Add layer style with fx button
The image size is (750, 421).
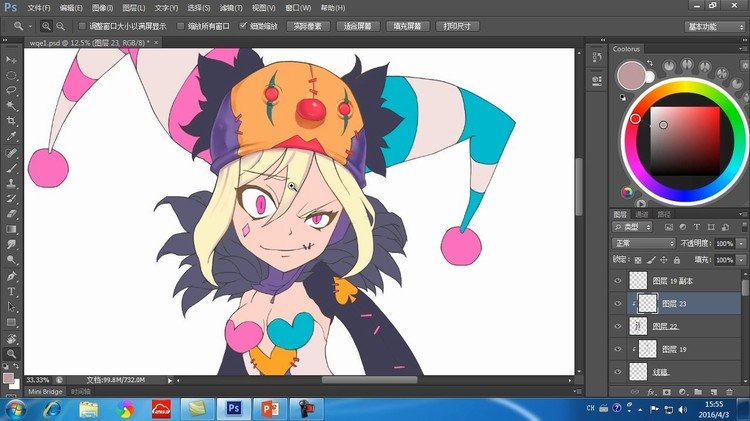coord(651,392)
